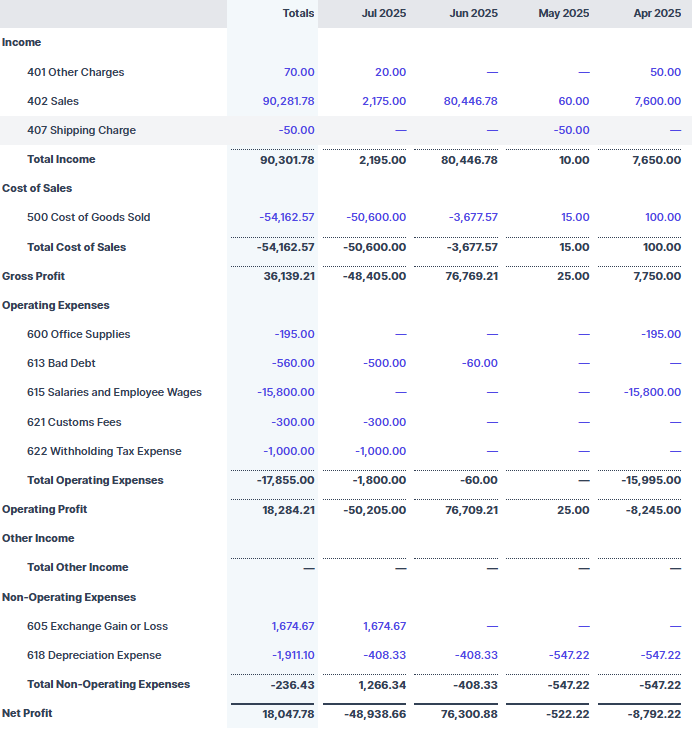Click the Jun 2025 Sales amount 80,446.78
This screenshot has width=692, height=730.
tap(470, 101)
